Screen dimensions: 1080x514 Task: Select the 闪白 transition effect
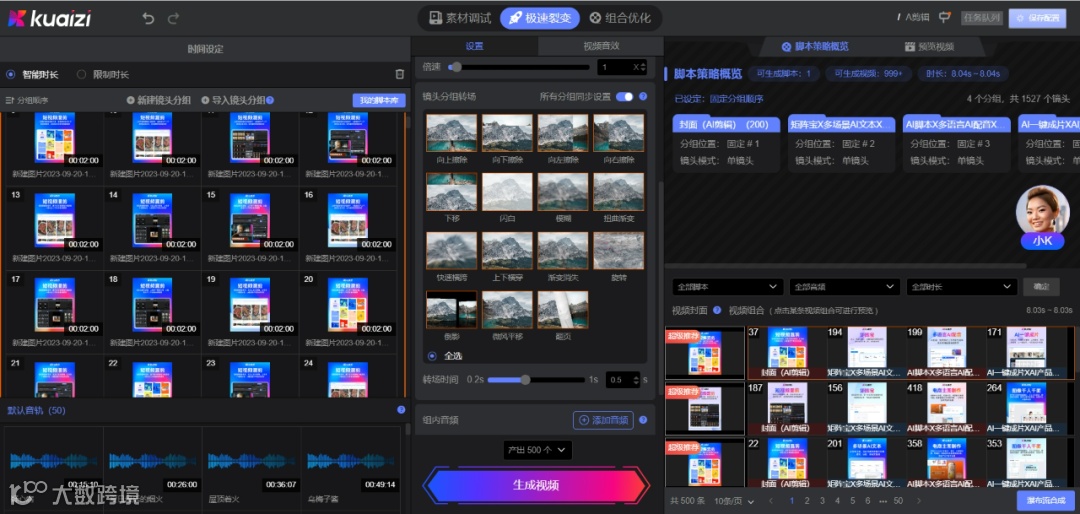(507, 192)
